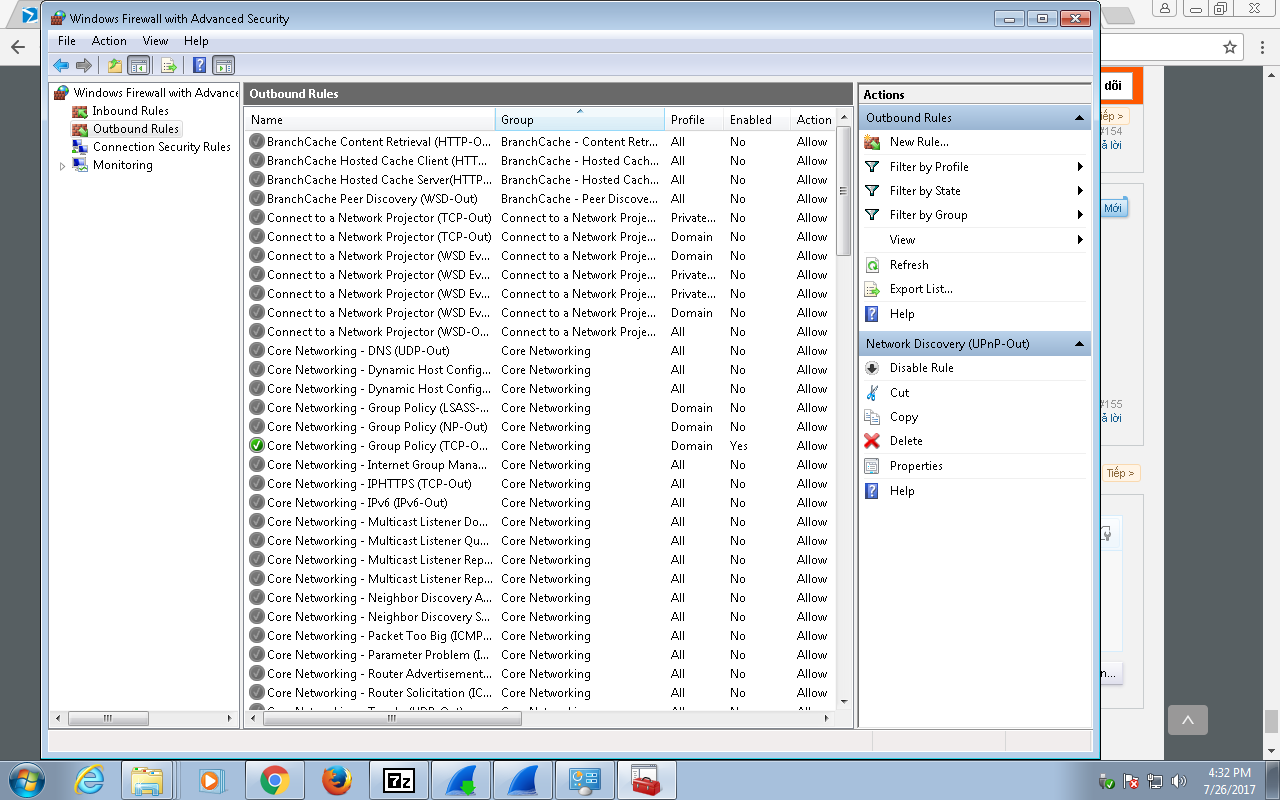This screenshot has width=1280, height=800.
Task: Click the Export List toolbar icon
Action: [x=168, y=66]
